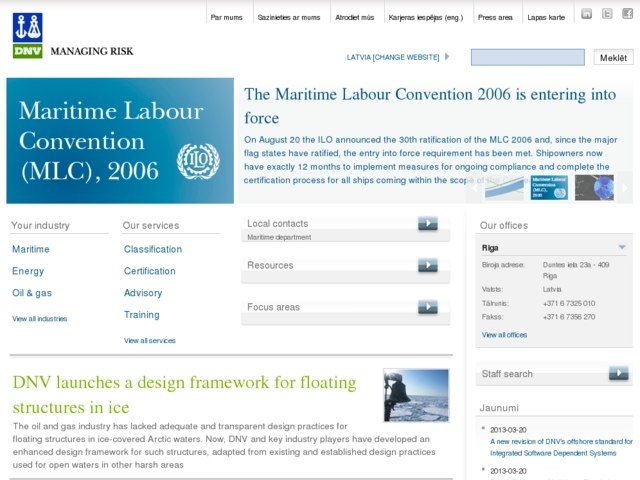Open the Par mums menu item
Image resolution: width=640 pixels, height=480 pixels.
click(x=227, y=18)
